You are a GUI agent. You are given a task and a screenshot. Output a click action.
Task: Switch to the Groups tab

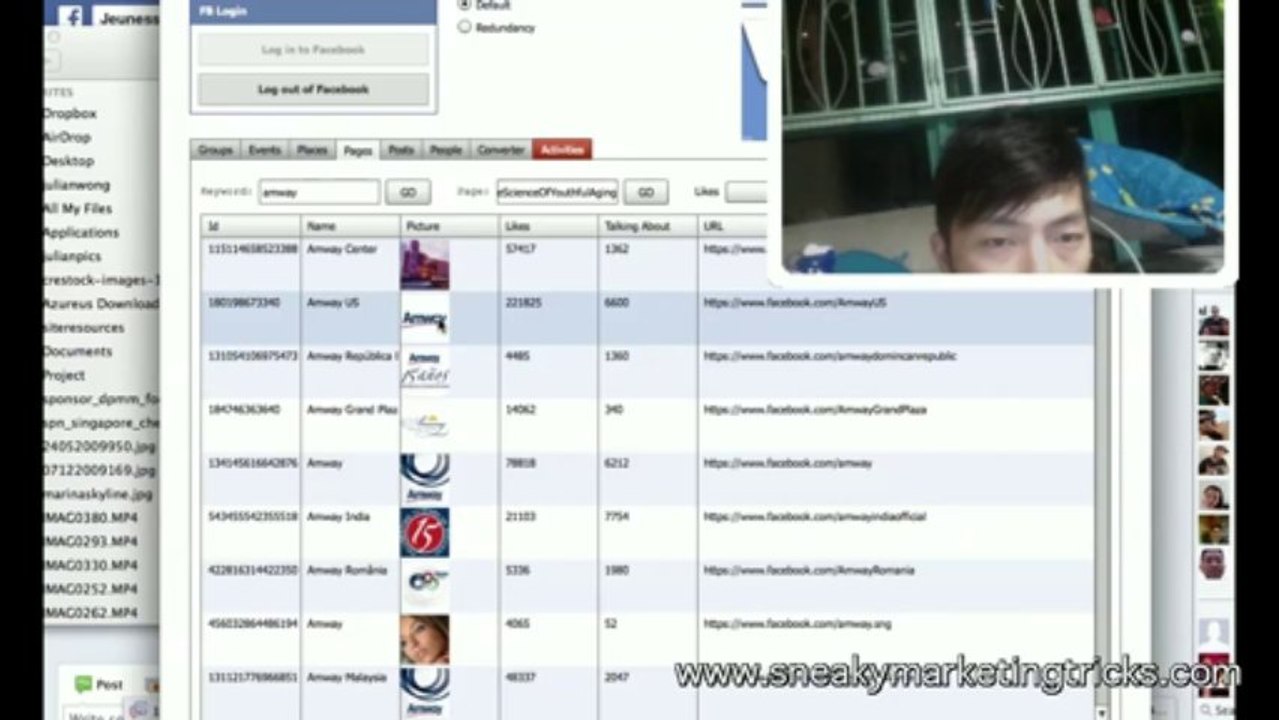pos(215,150)
